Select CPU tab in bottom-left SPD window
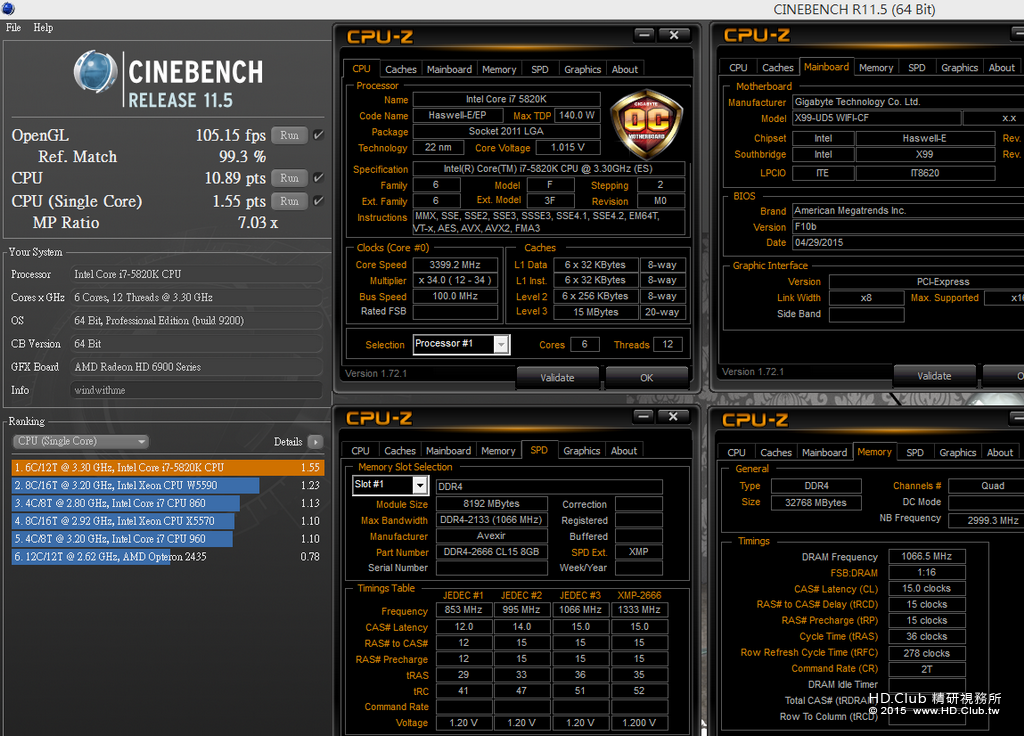The image size is (1024, 736). (360, 451)
